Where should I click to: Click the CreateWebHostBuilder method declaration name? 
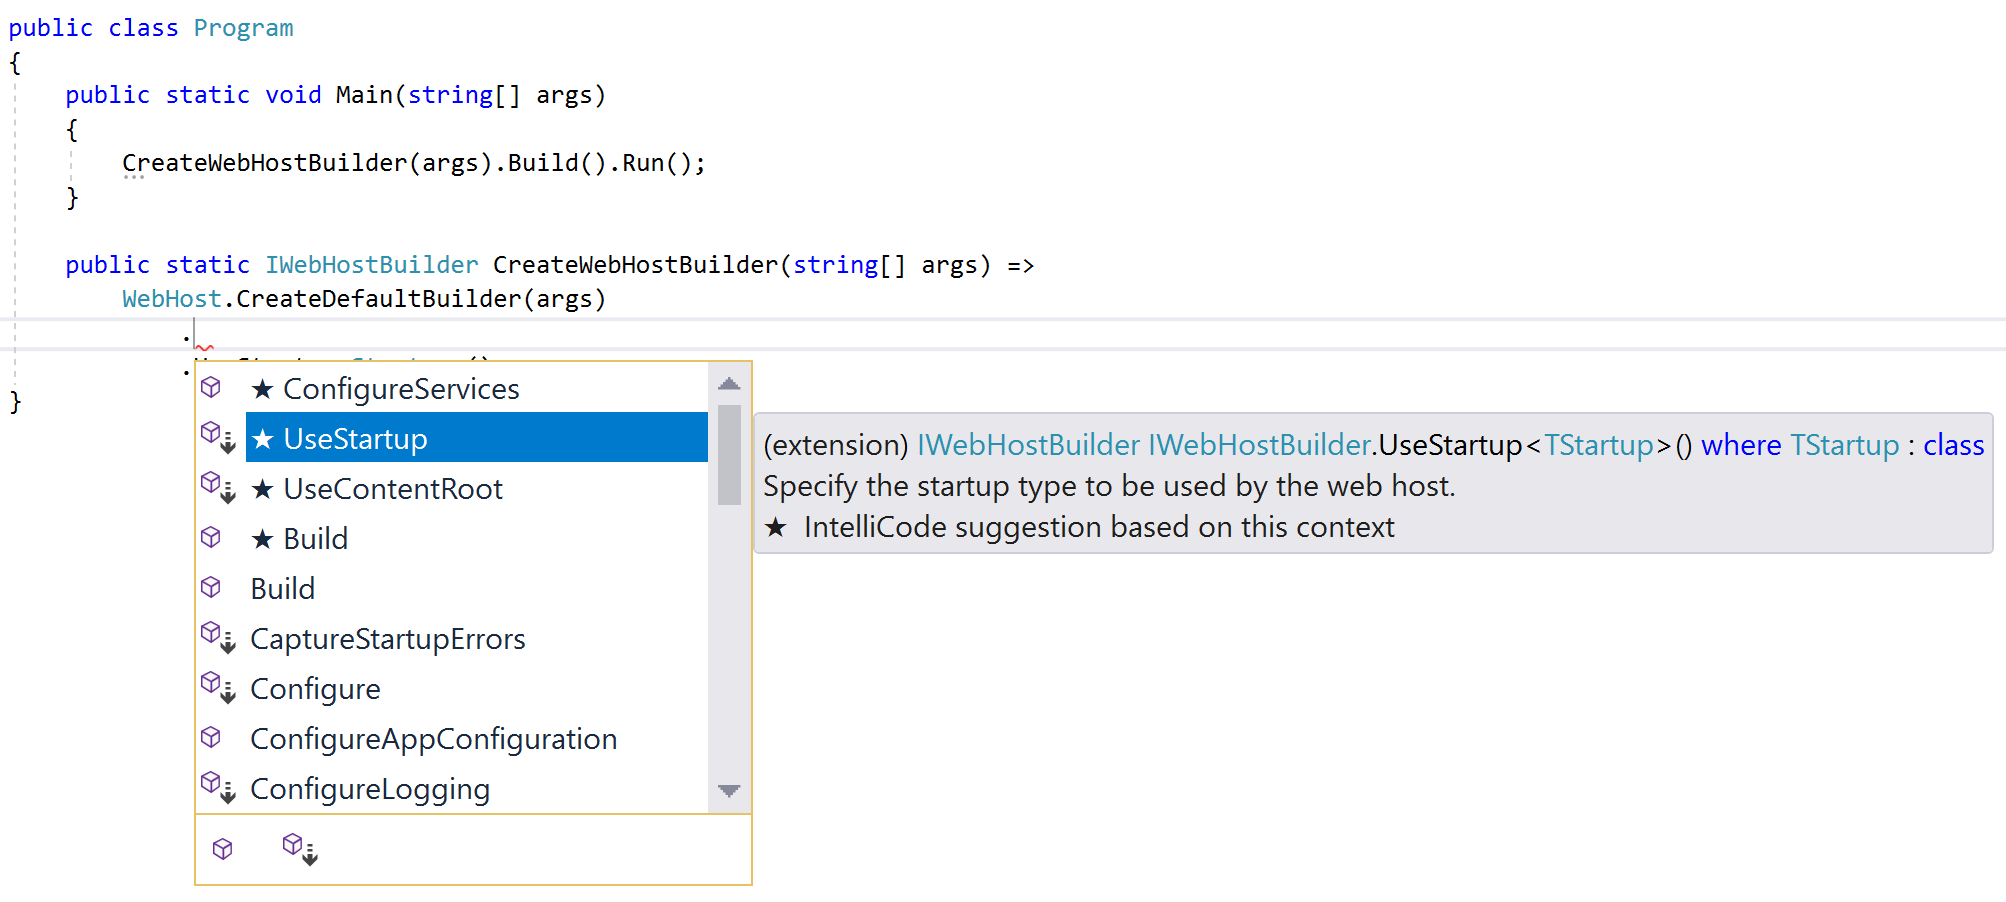pyautogui.click(x=635, y=265)
